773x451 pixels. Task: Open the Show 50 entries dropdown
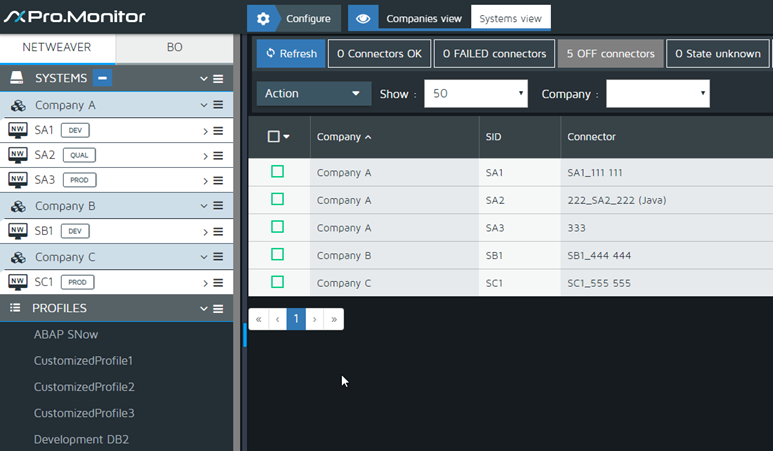(476, 94)
